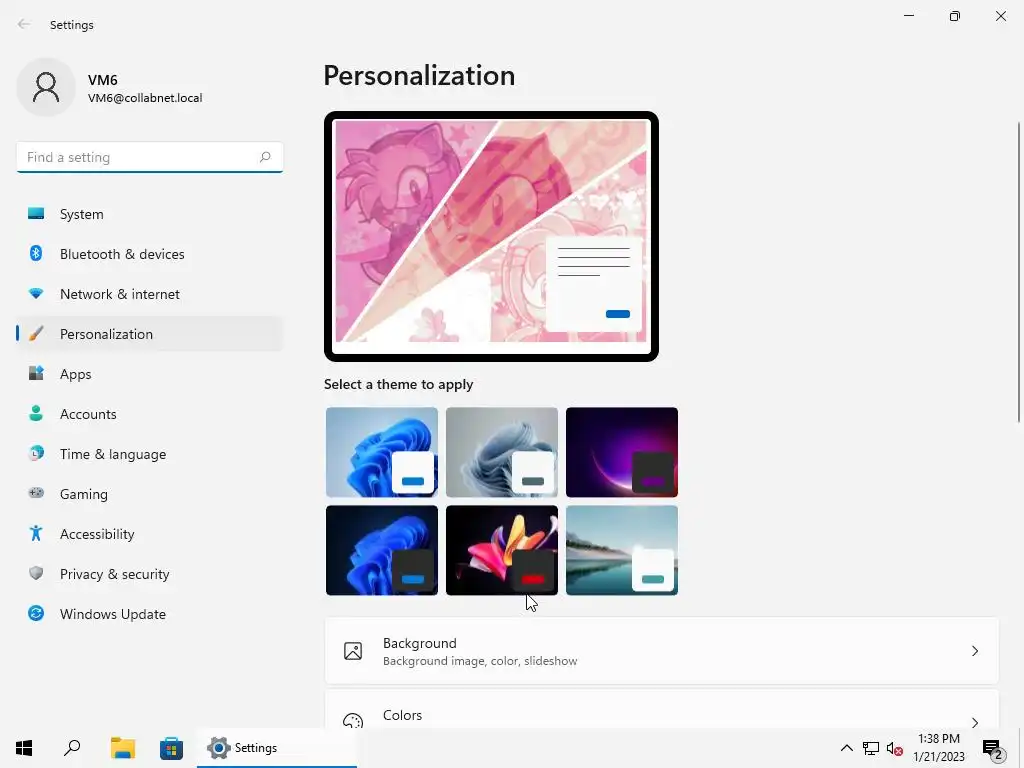The height and width of the screenshot is (768, 1024).
Task: Apply the Windows light blue bloom theme
Action: (x=382, y=452)
